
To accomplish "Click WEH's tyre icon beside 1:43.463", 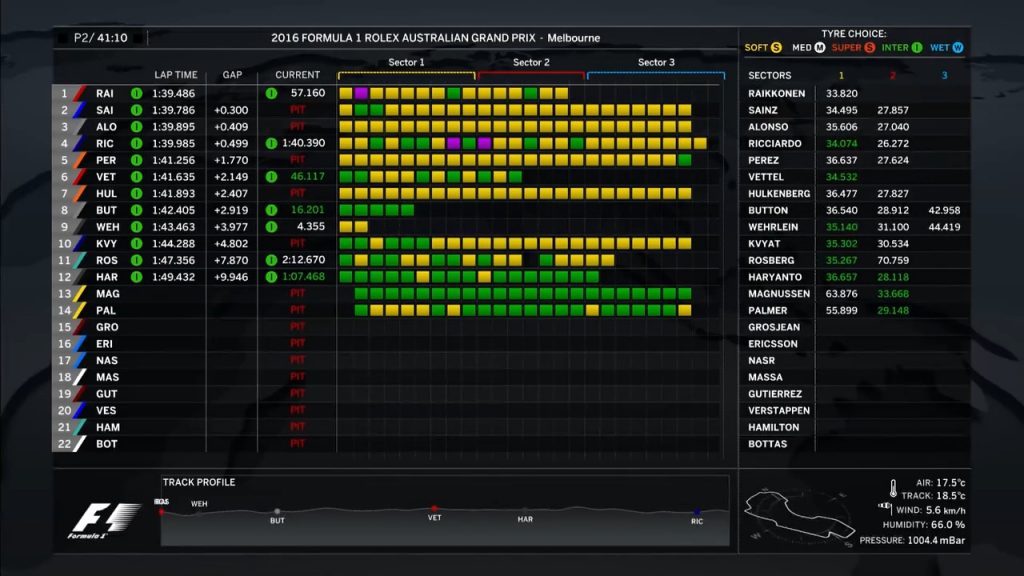I will click(136, 227).
